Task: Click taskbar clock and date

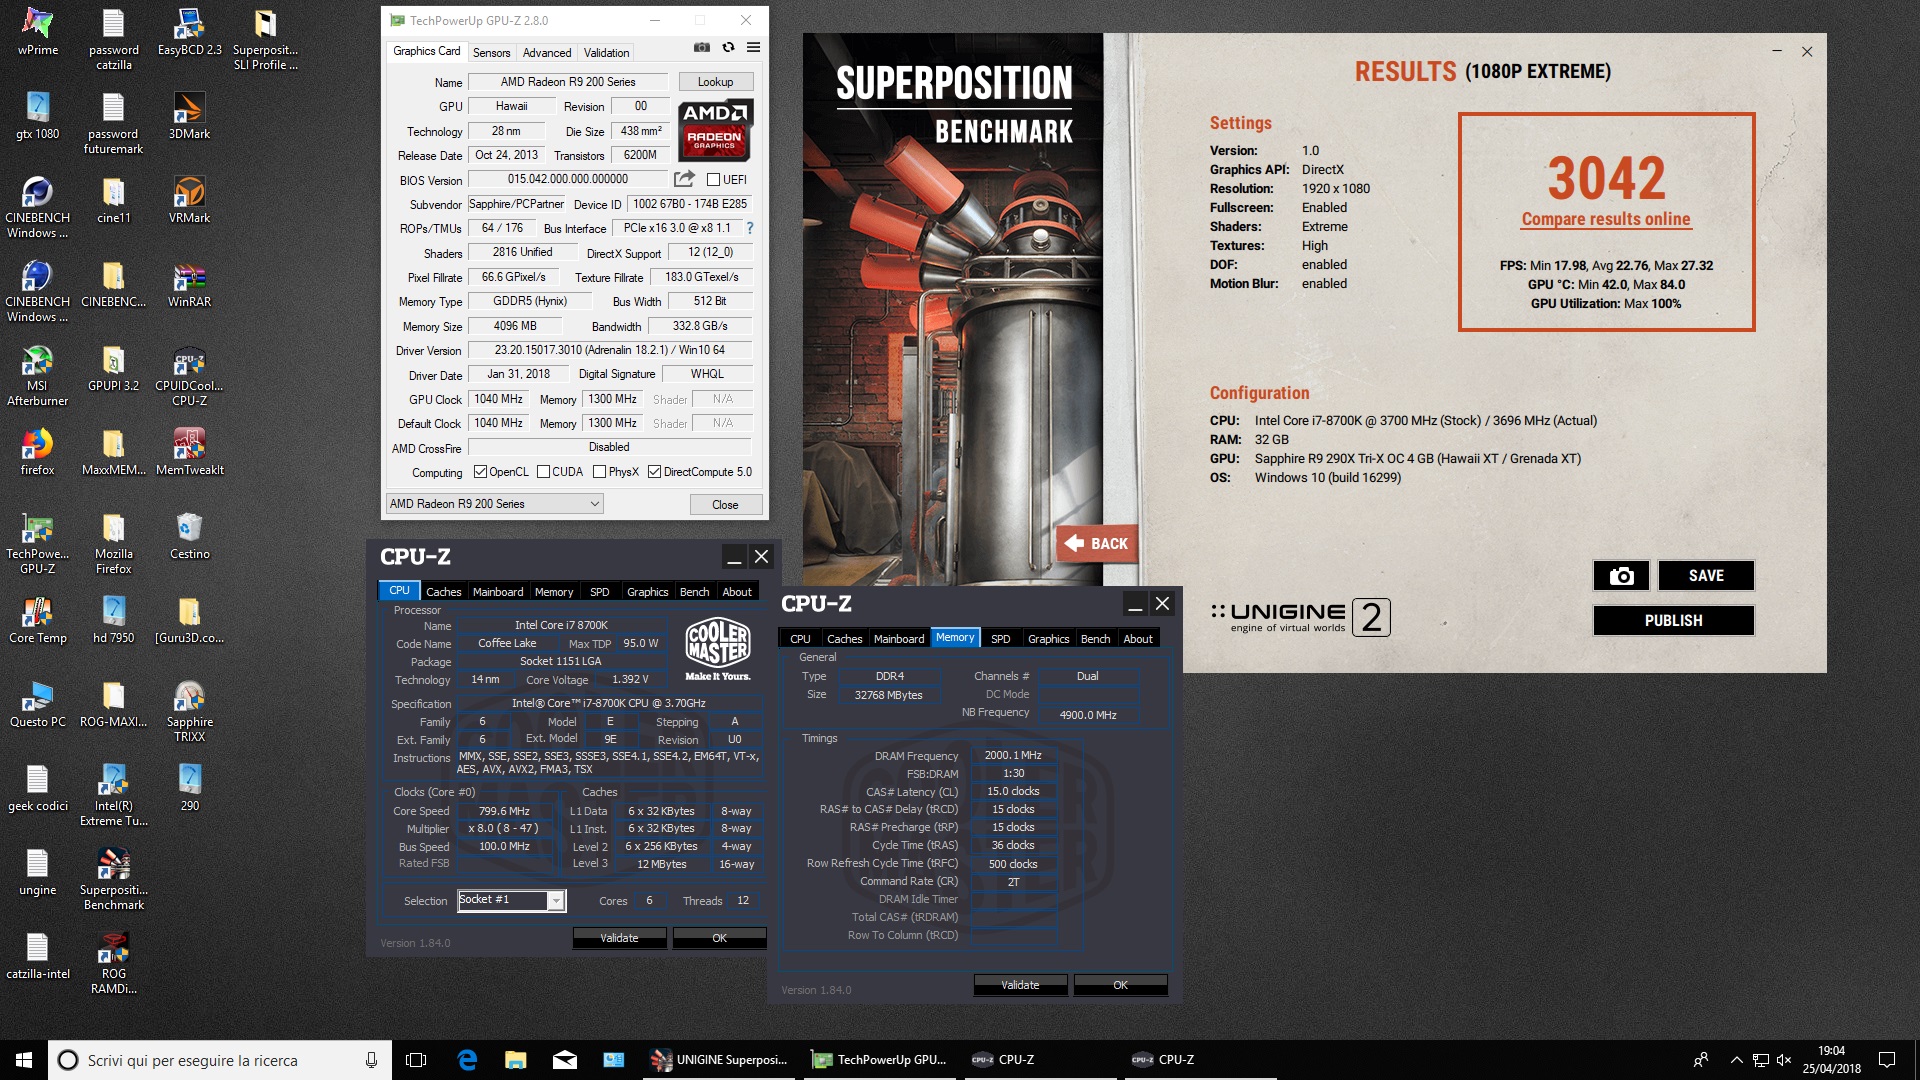Action: click(x=1831, y=1060)
